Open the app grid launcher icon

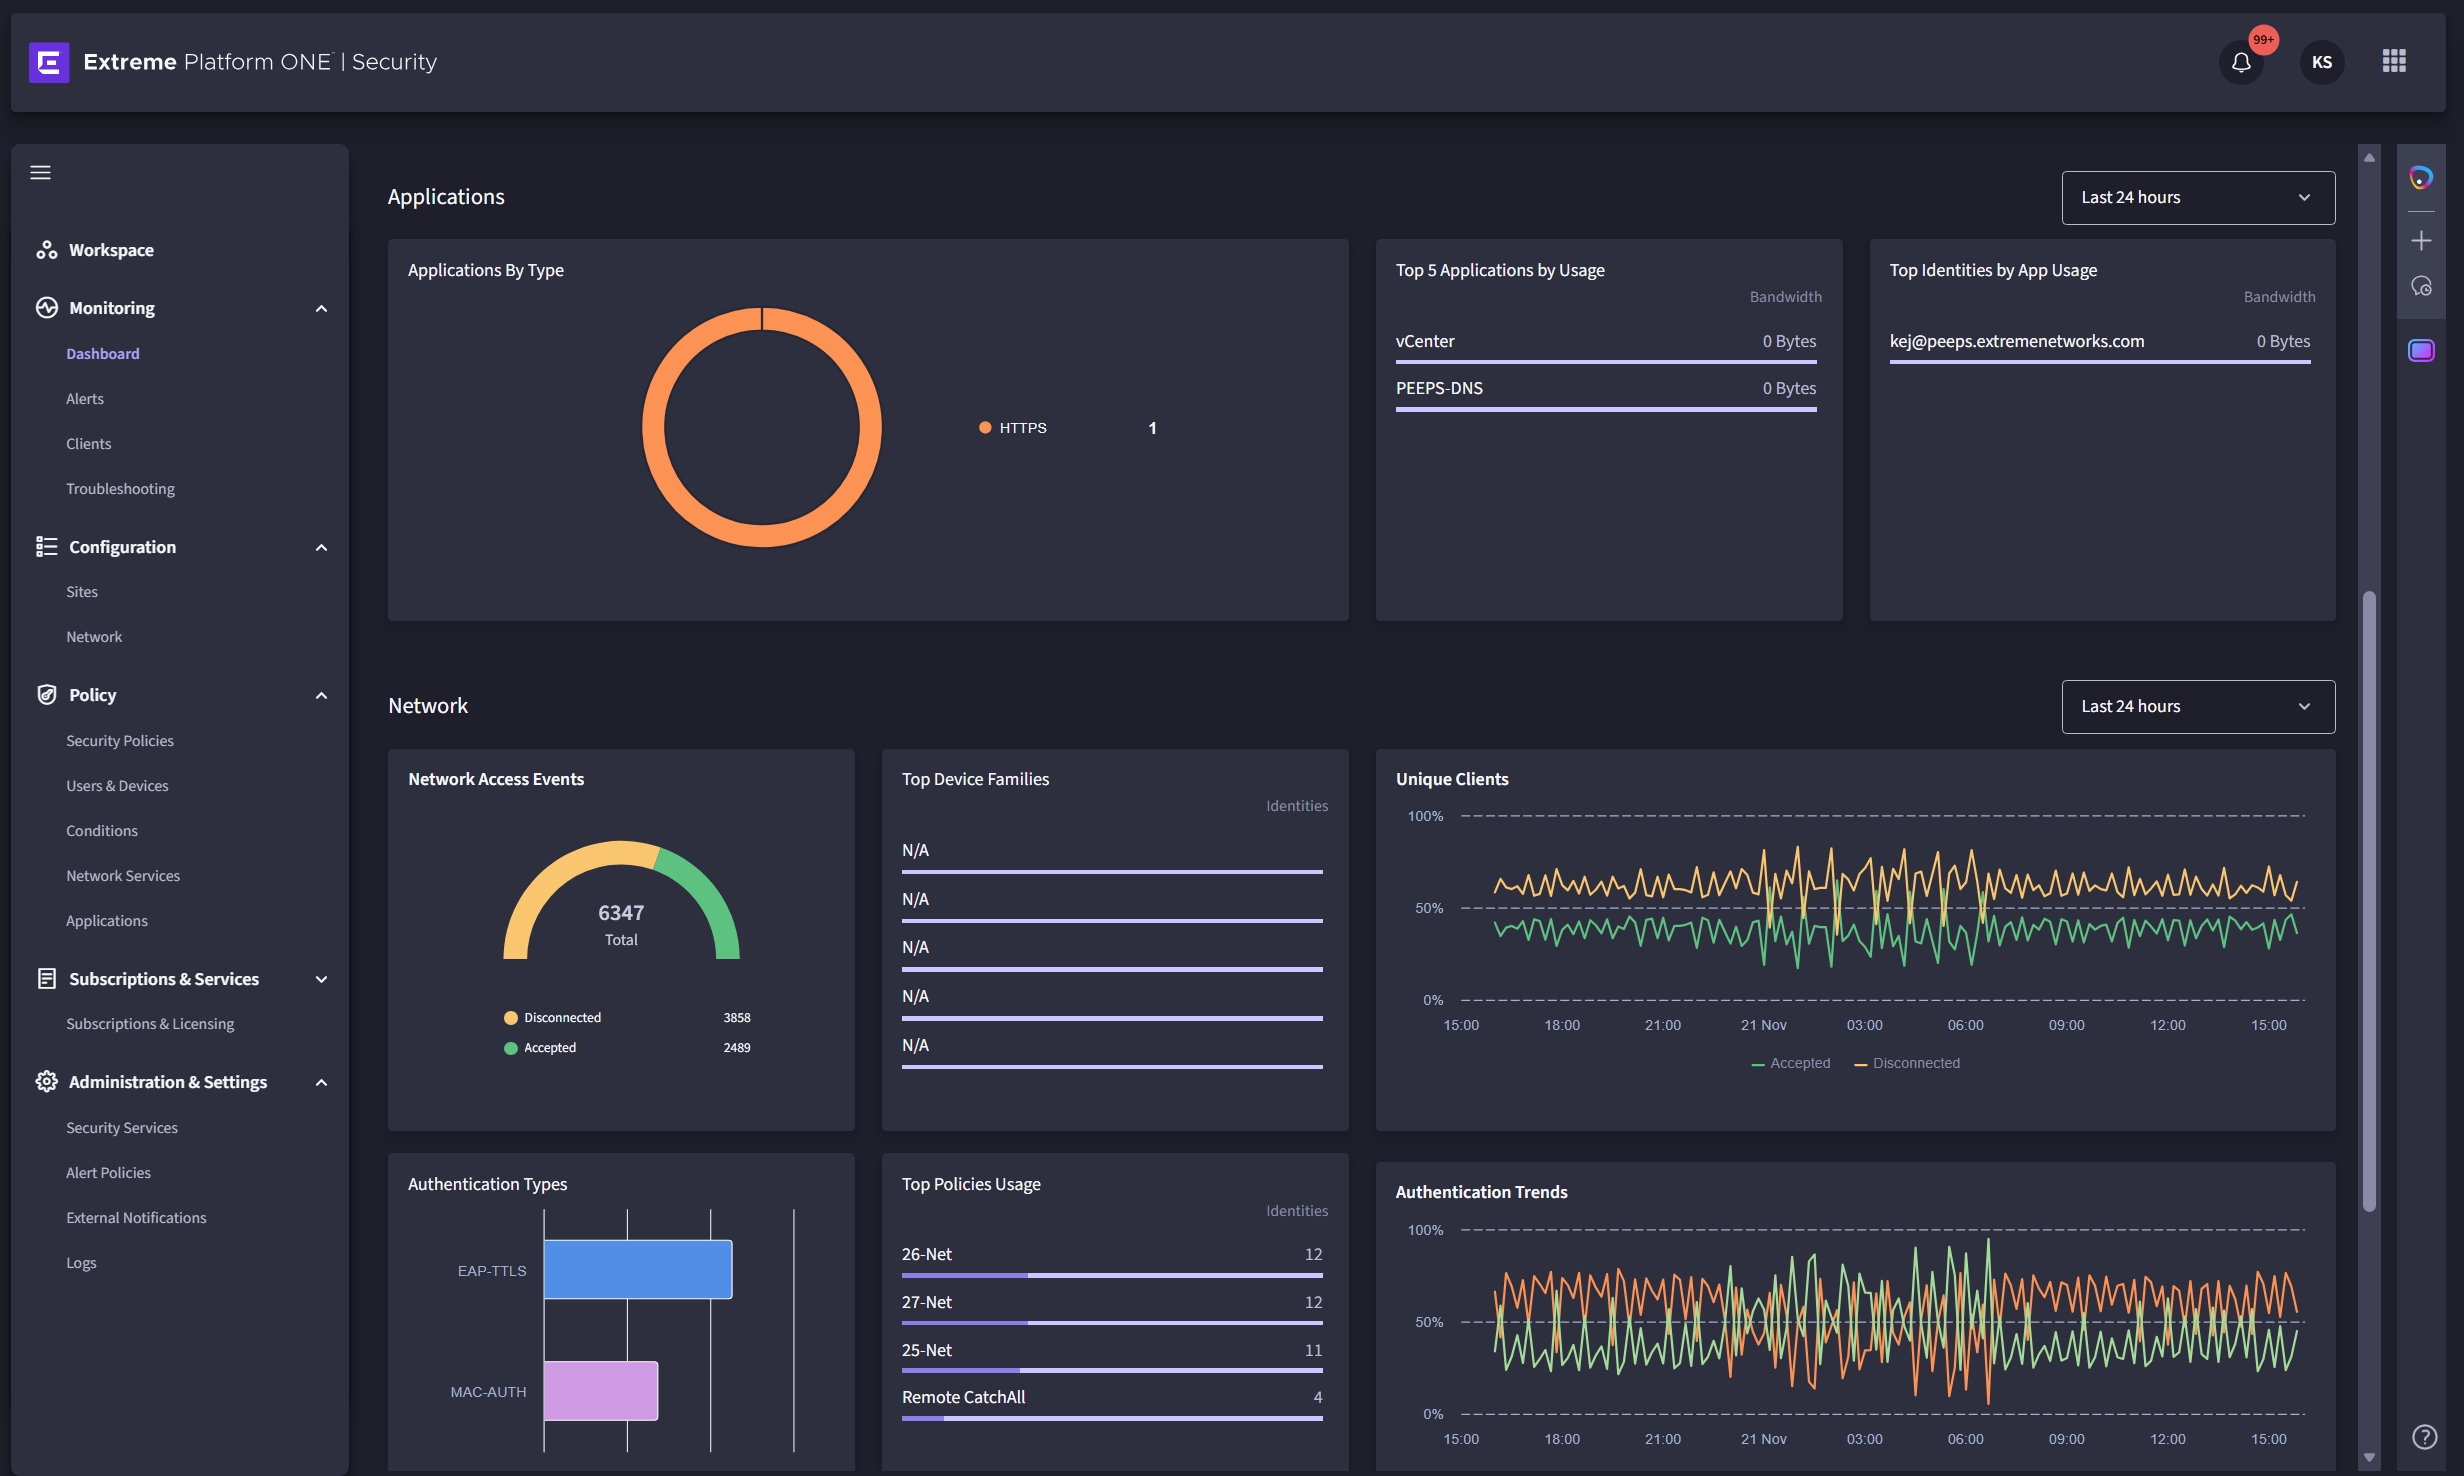click(x=2393, y=62)
